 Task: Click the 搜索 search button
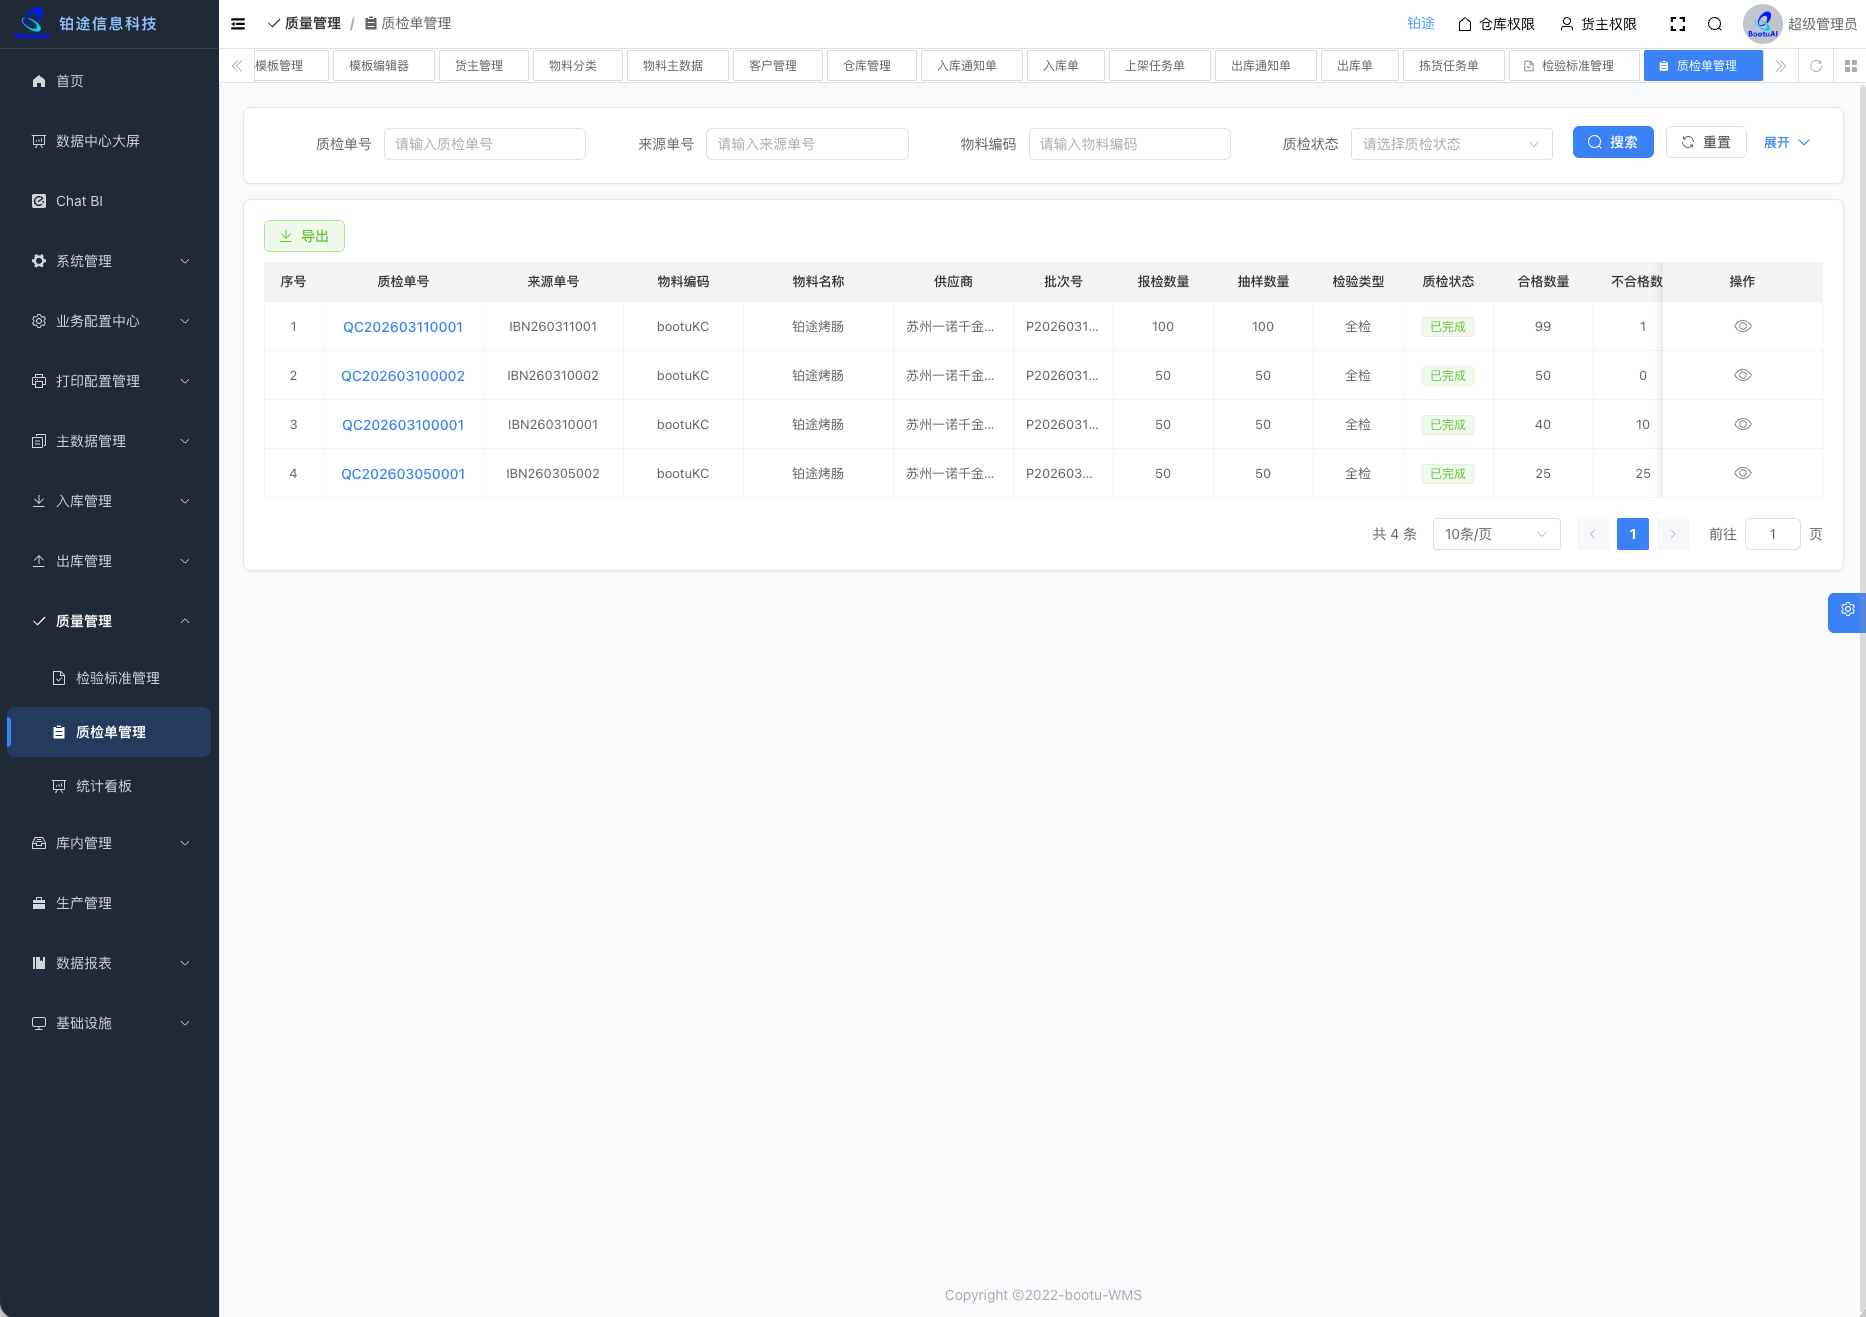point(1613,142)
